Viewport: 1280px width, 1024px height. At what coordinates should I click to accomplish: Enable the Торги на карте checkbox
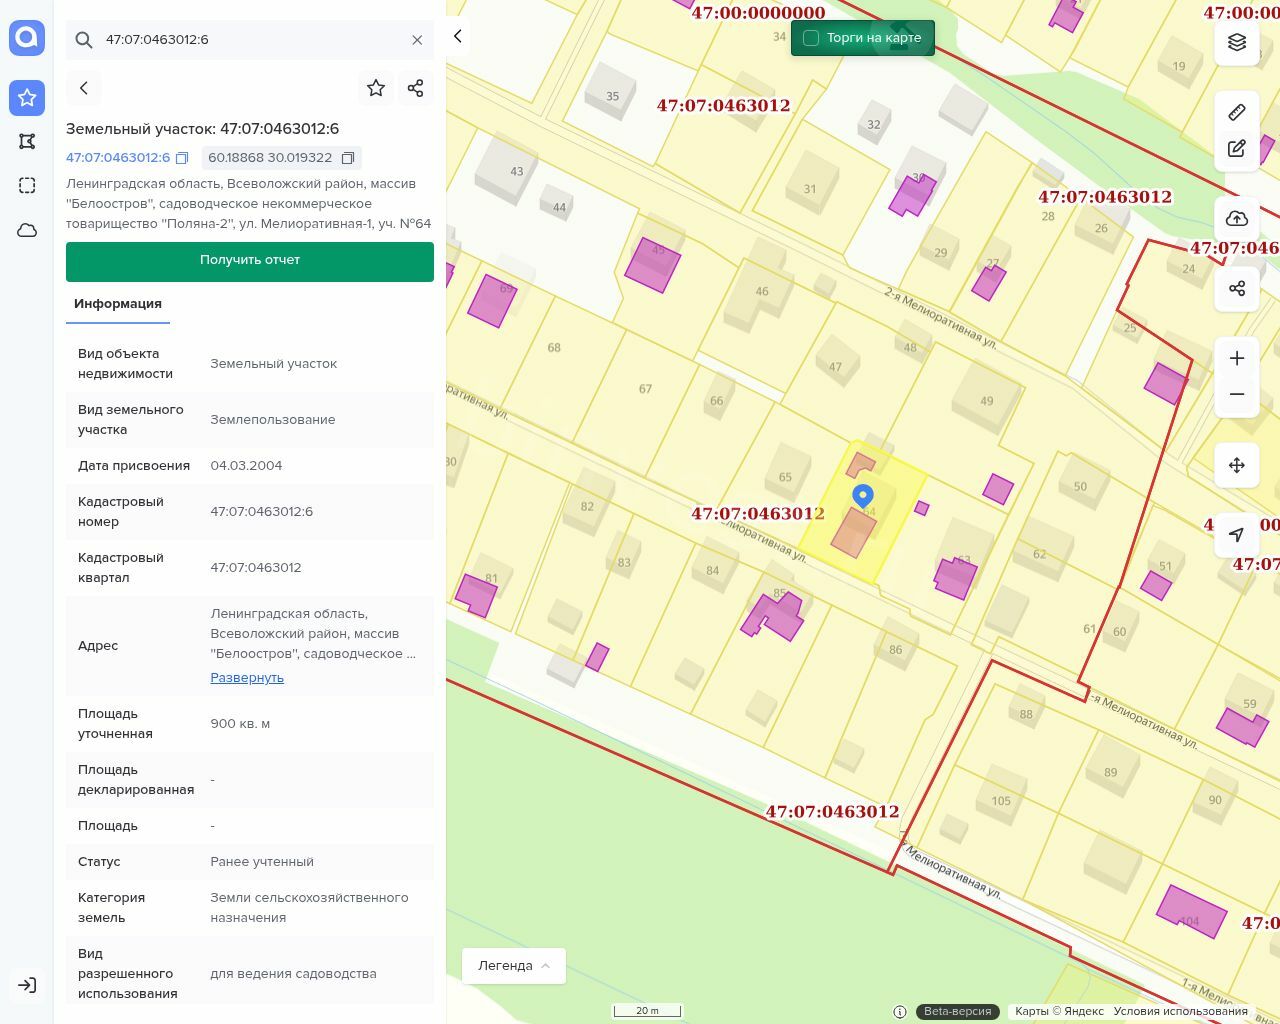(811, 38)
